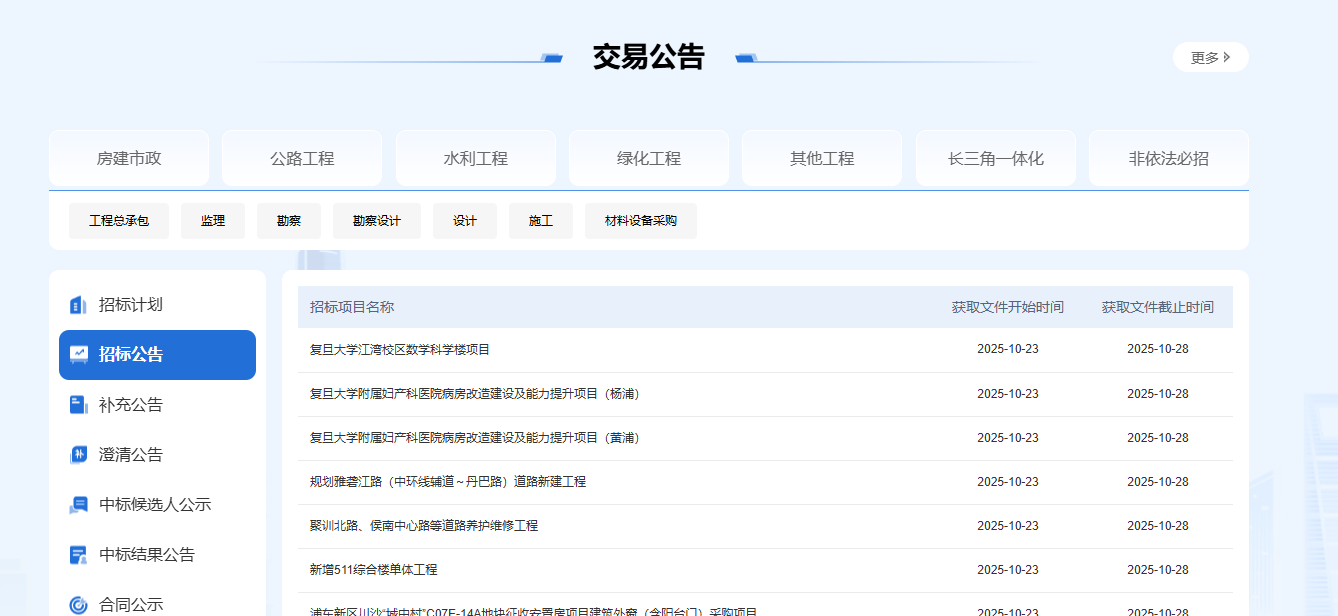This screenshot has width=1338, height=616.
Task: Click the 中标候选人公示 icon
Action: [78, 505]
